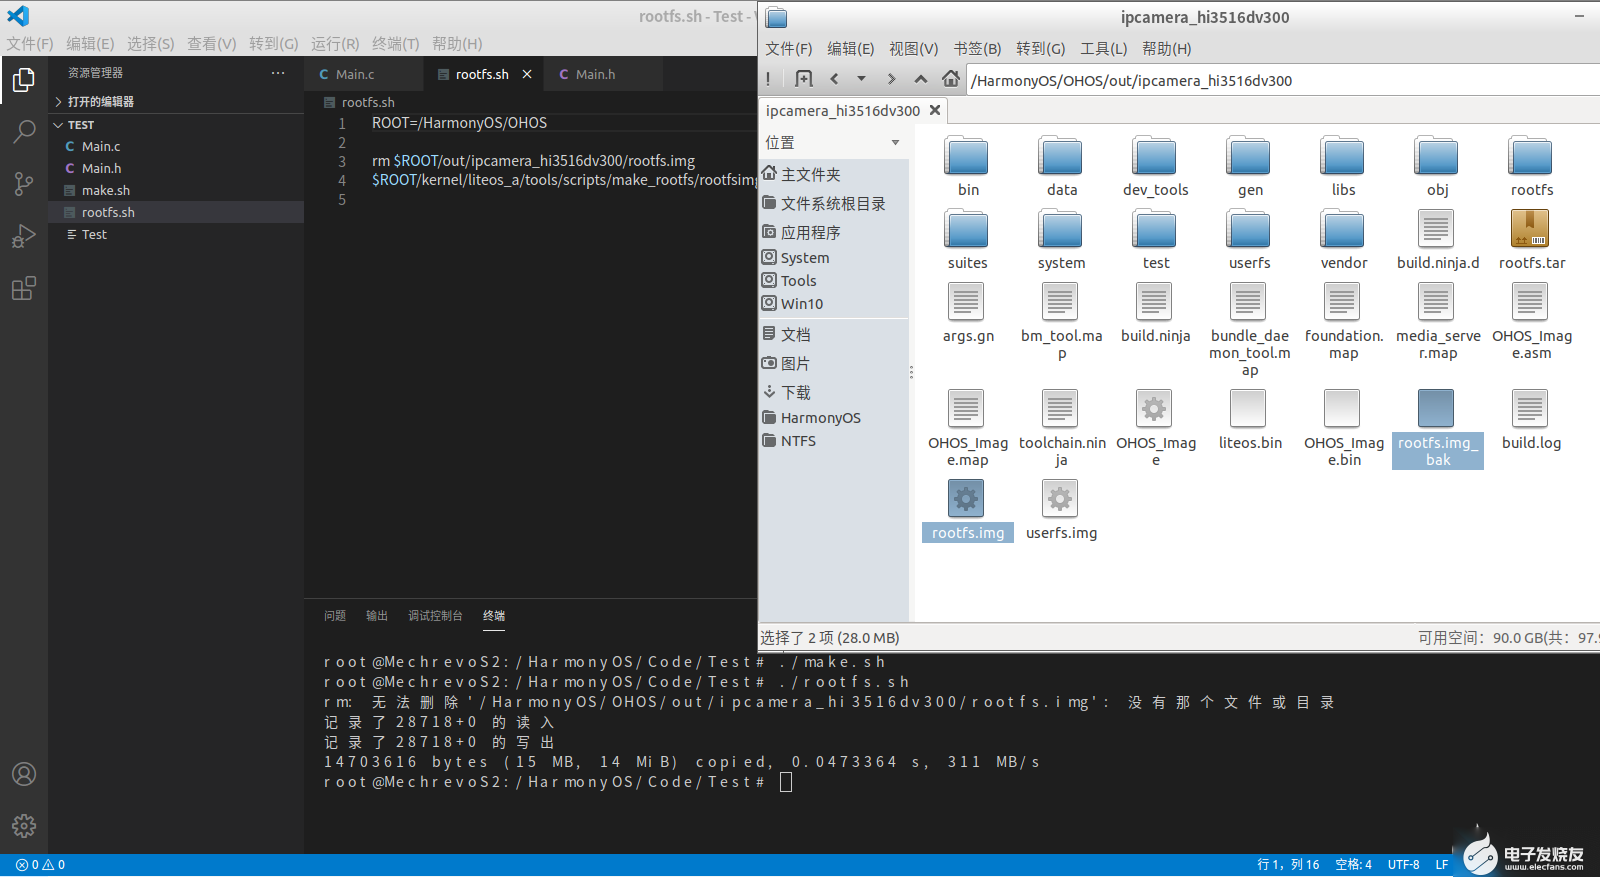Open file manager Tools menu

click(1103, 48)
